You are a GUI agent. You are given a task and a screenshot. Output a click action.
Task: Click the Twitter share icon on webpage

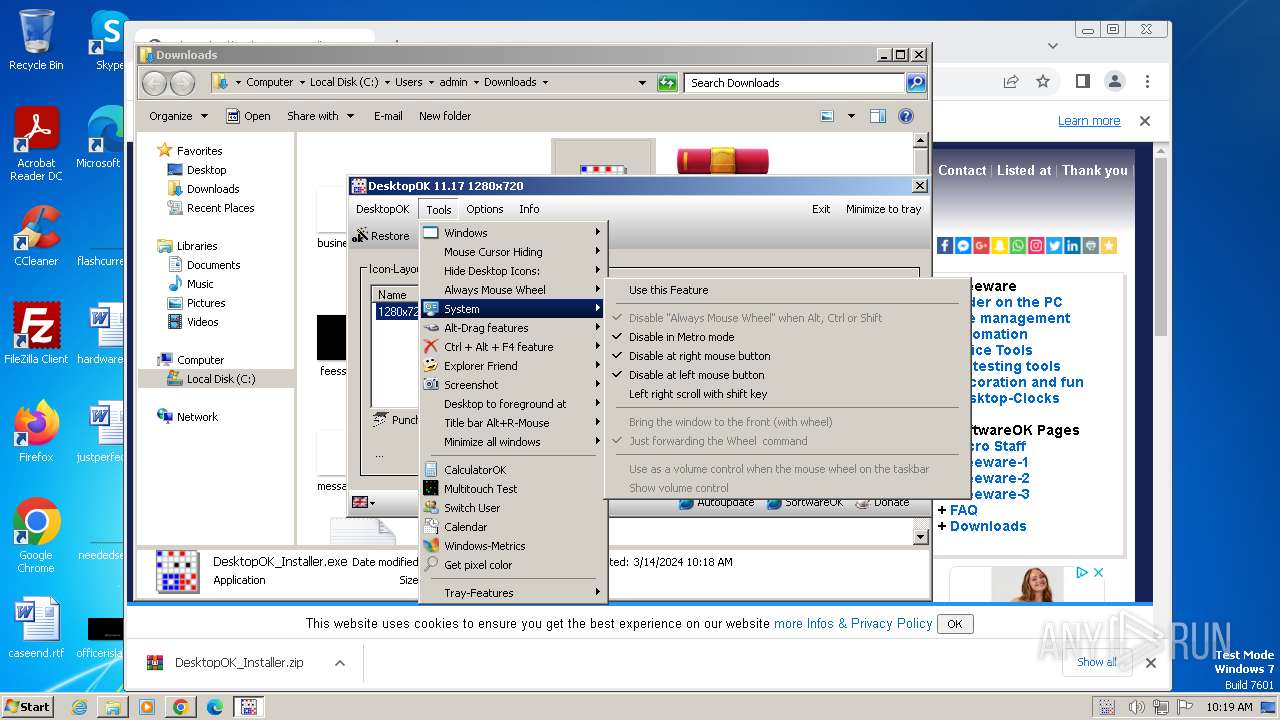1054,245
